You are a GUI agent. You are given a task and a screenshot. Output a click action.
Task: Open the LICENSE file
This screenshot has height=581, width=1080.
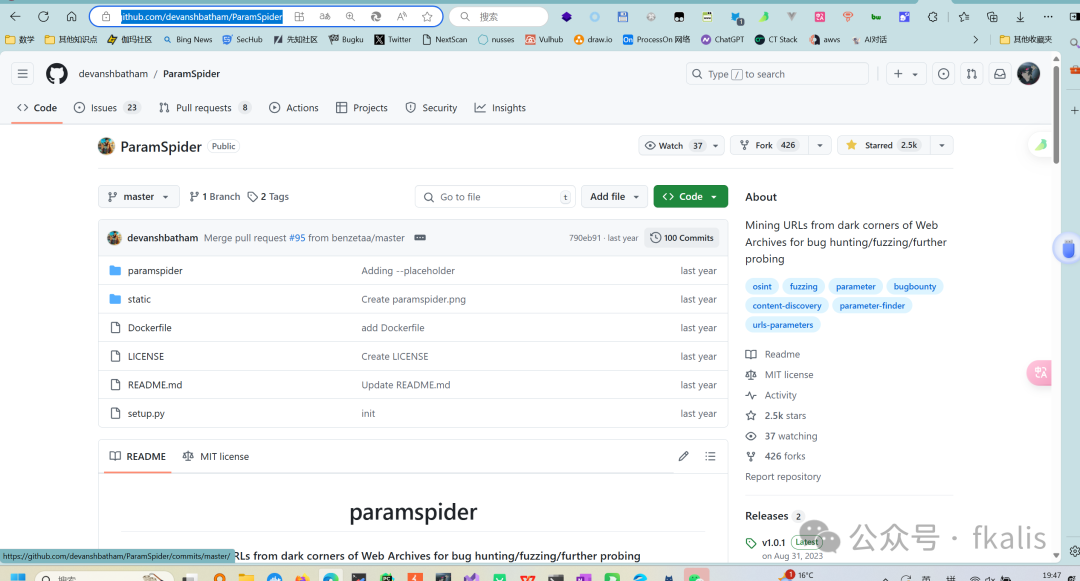click(x=146, y=357)
